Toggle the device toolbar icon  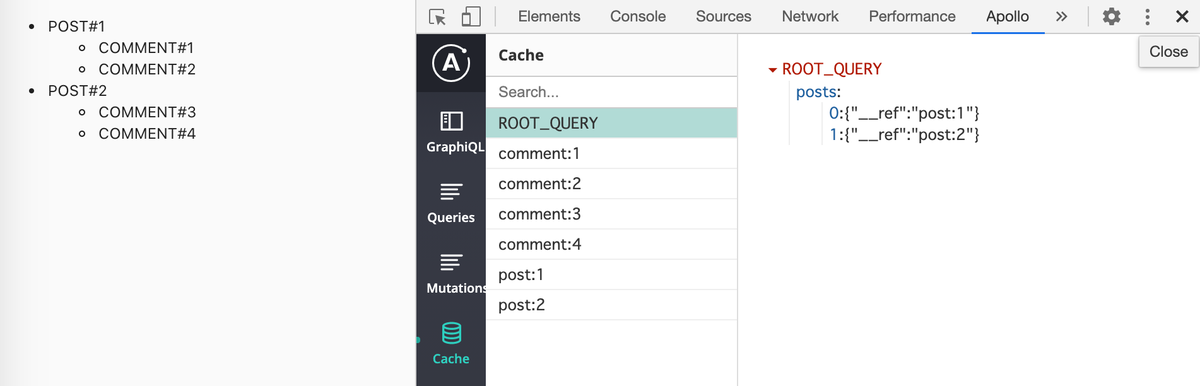click(x=472, y=17)
